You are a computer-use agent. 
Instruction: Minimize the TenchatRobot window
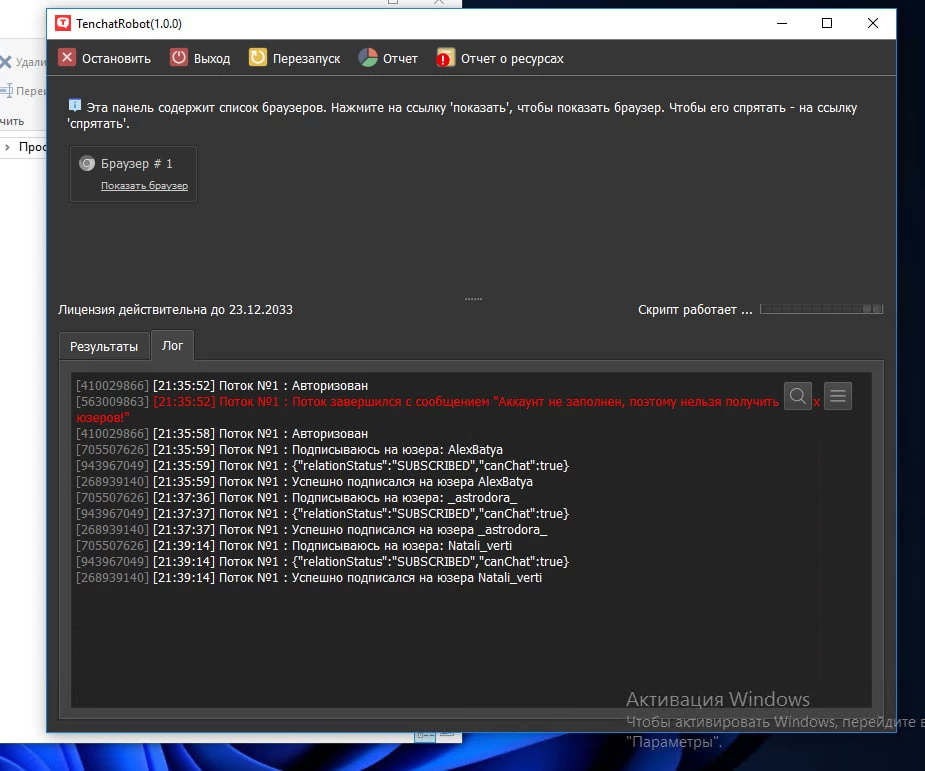782,24
